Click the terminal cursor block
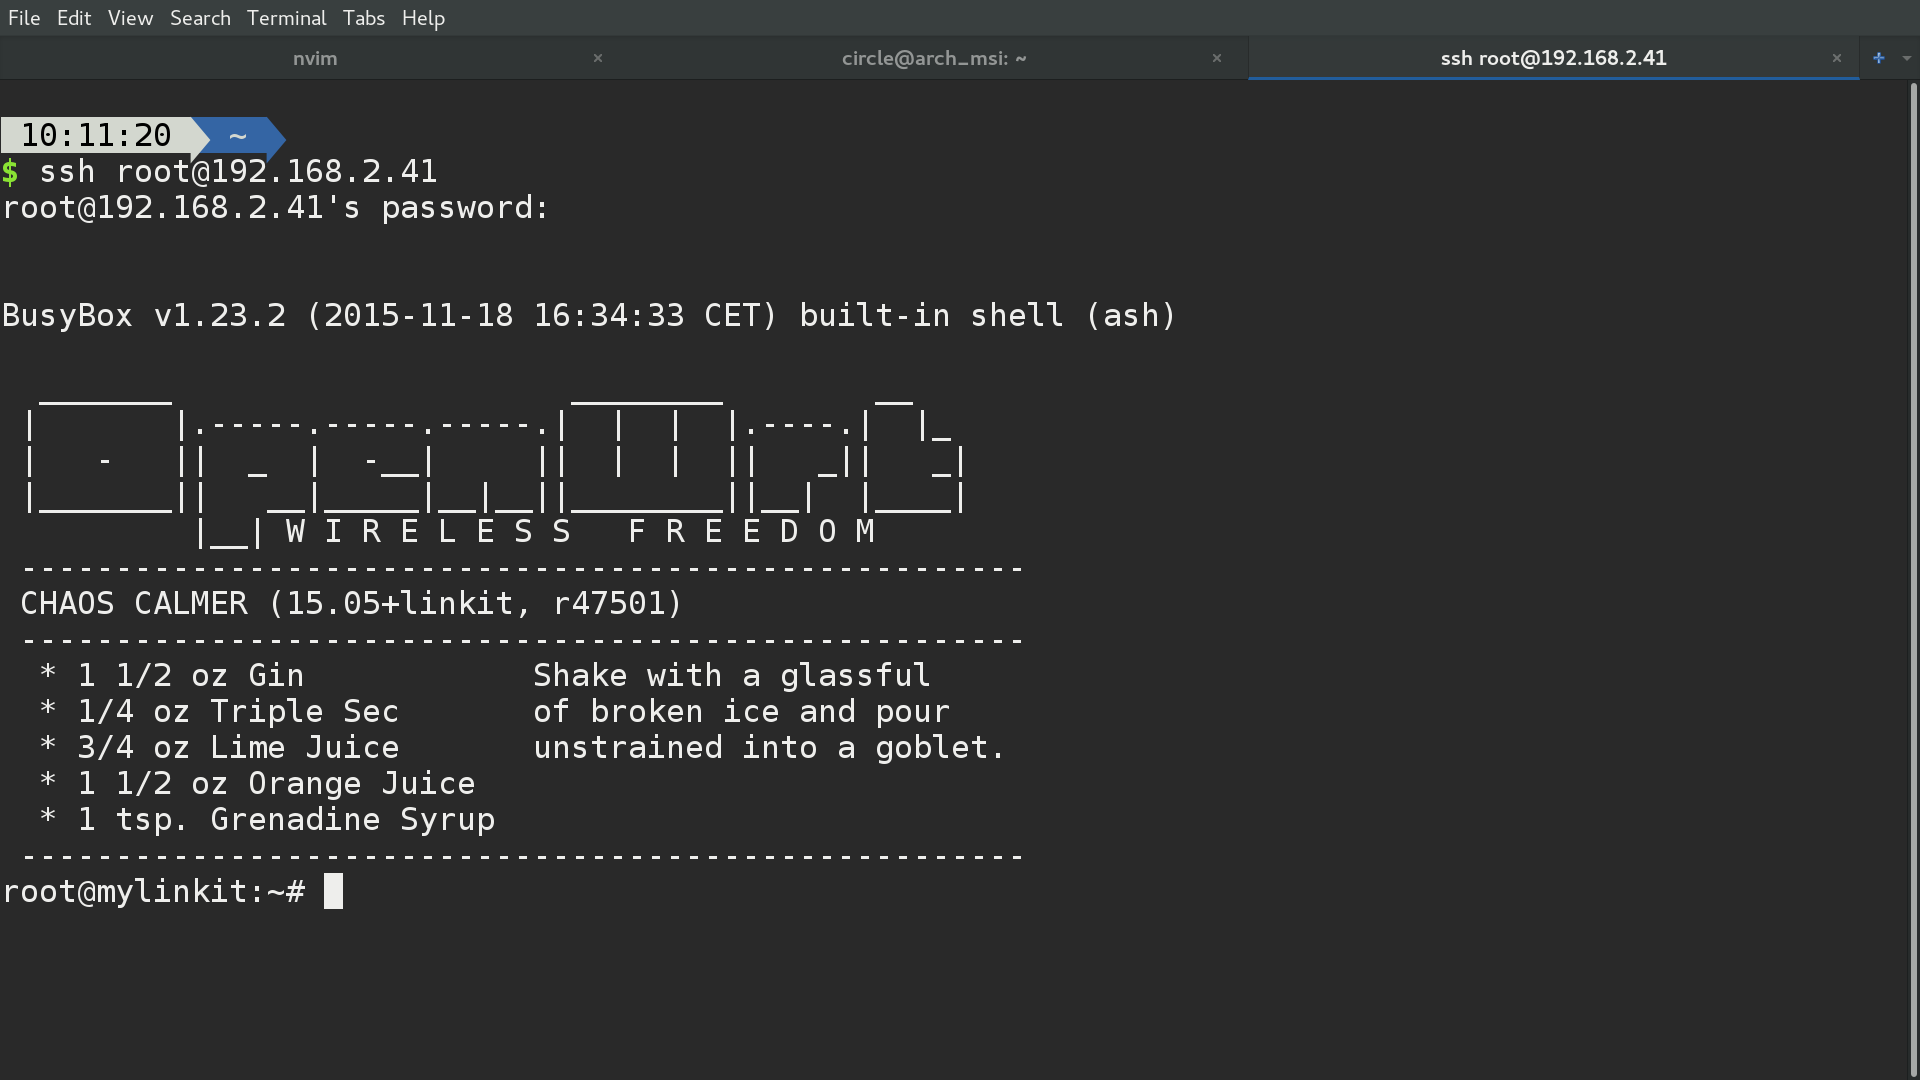Screen dimensions: 1920x1080 click(x=333, y=891)
